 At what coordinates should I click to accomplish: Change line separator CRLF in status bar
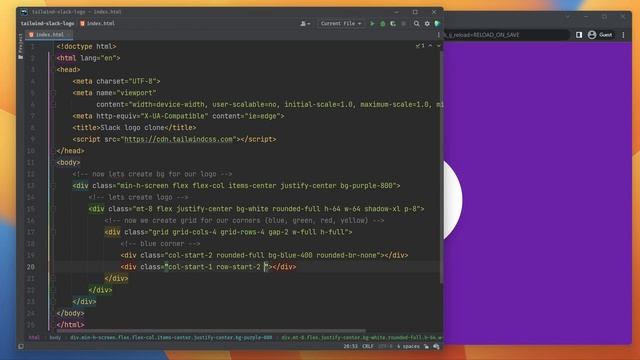(x=368, y=346)
